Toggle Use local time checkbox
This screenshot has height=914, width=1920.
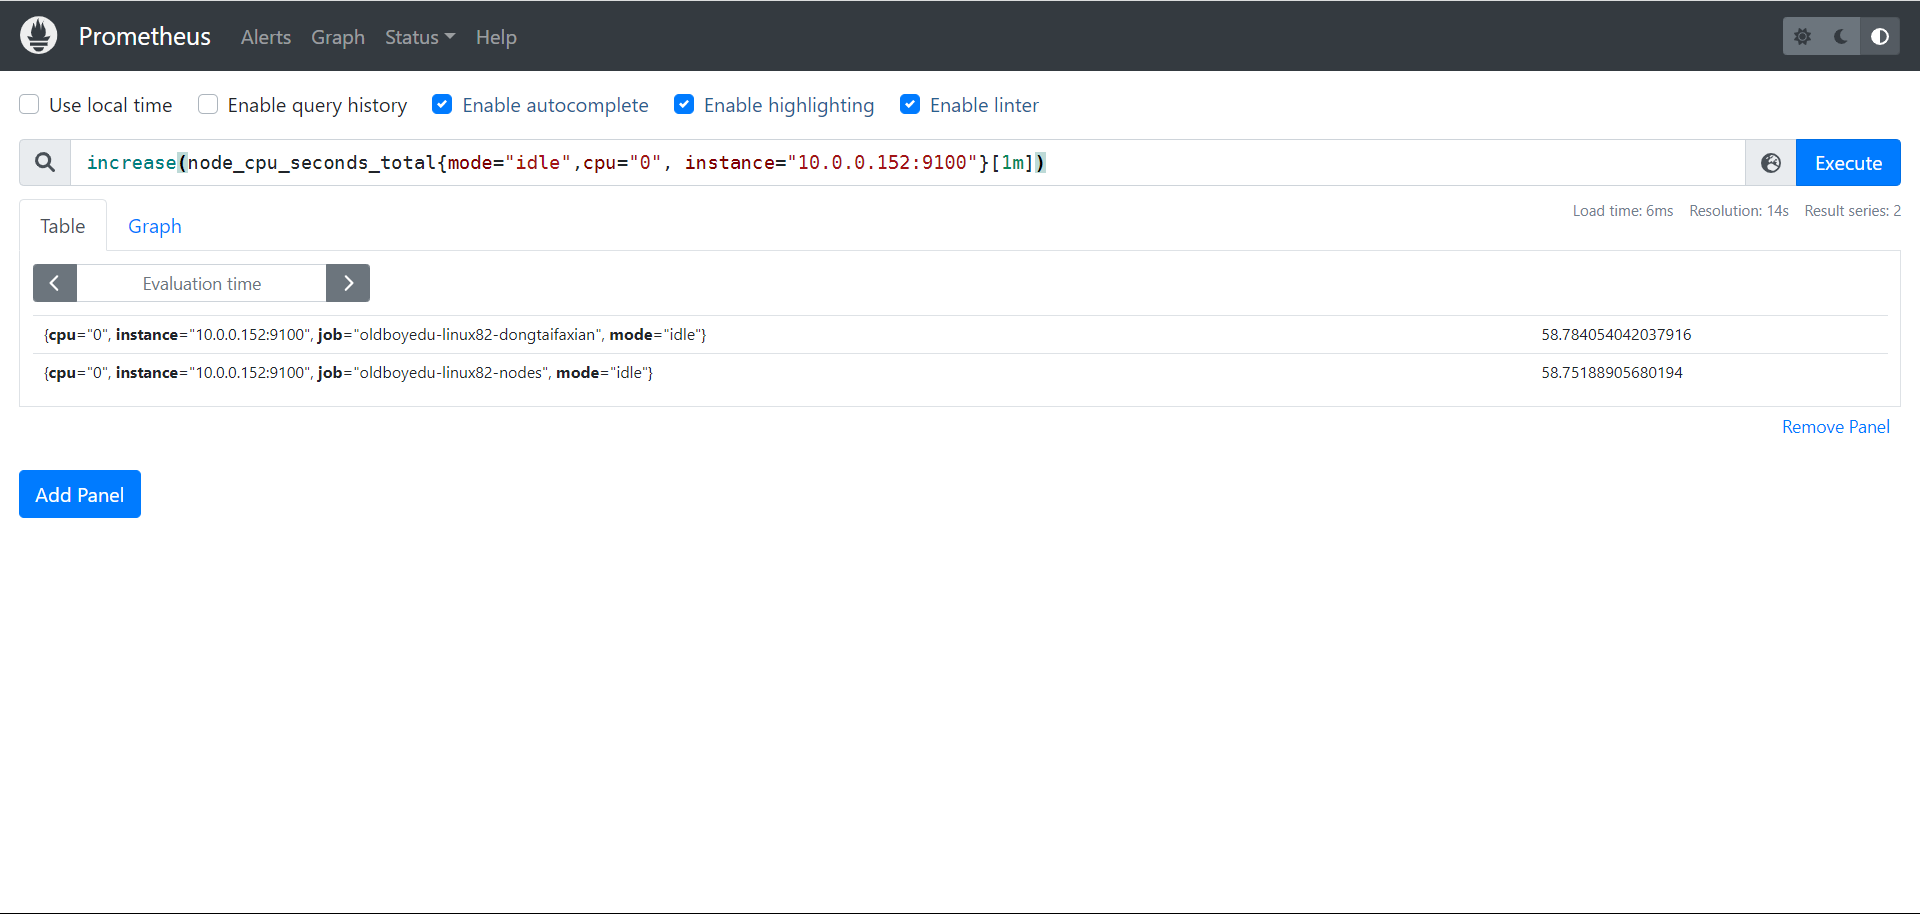(30, 105)
